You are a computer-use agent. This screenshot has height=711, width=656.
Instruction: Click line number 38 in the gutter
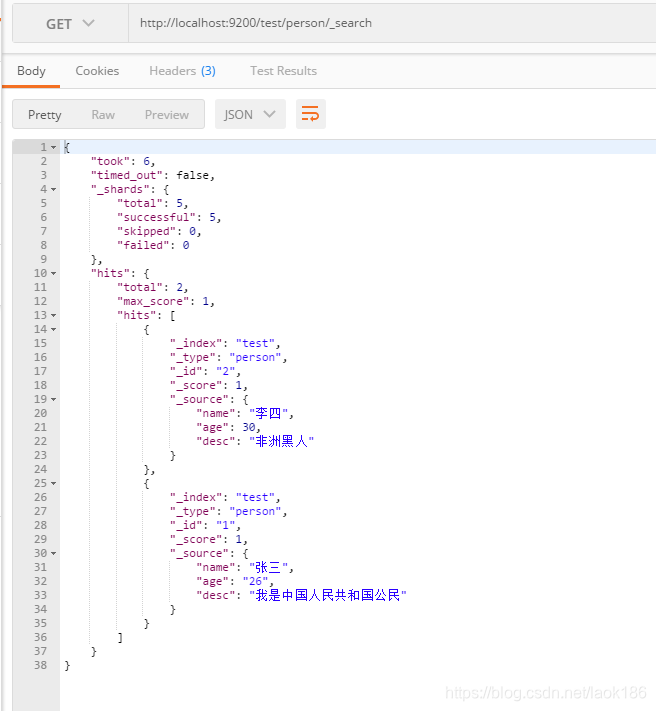pyautogui.click(x=40, y=666)
